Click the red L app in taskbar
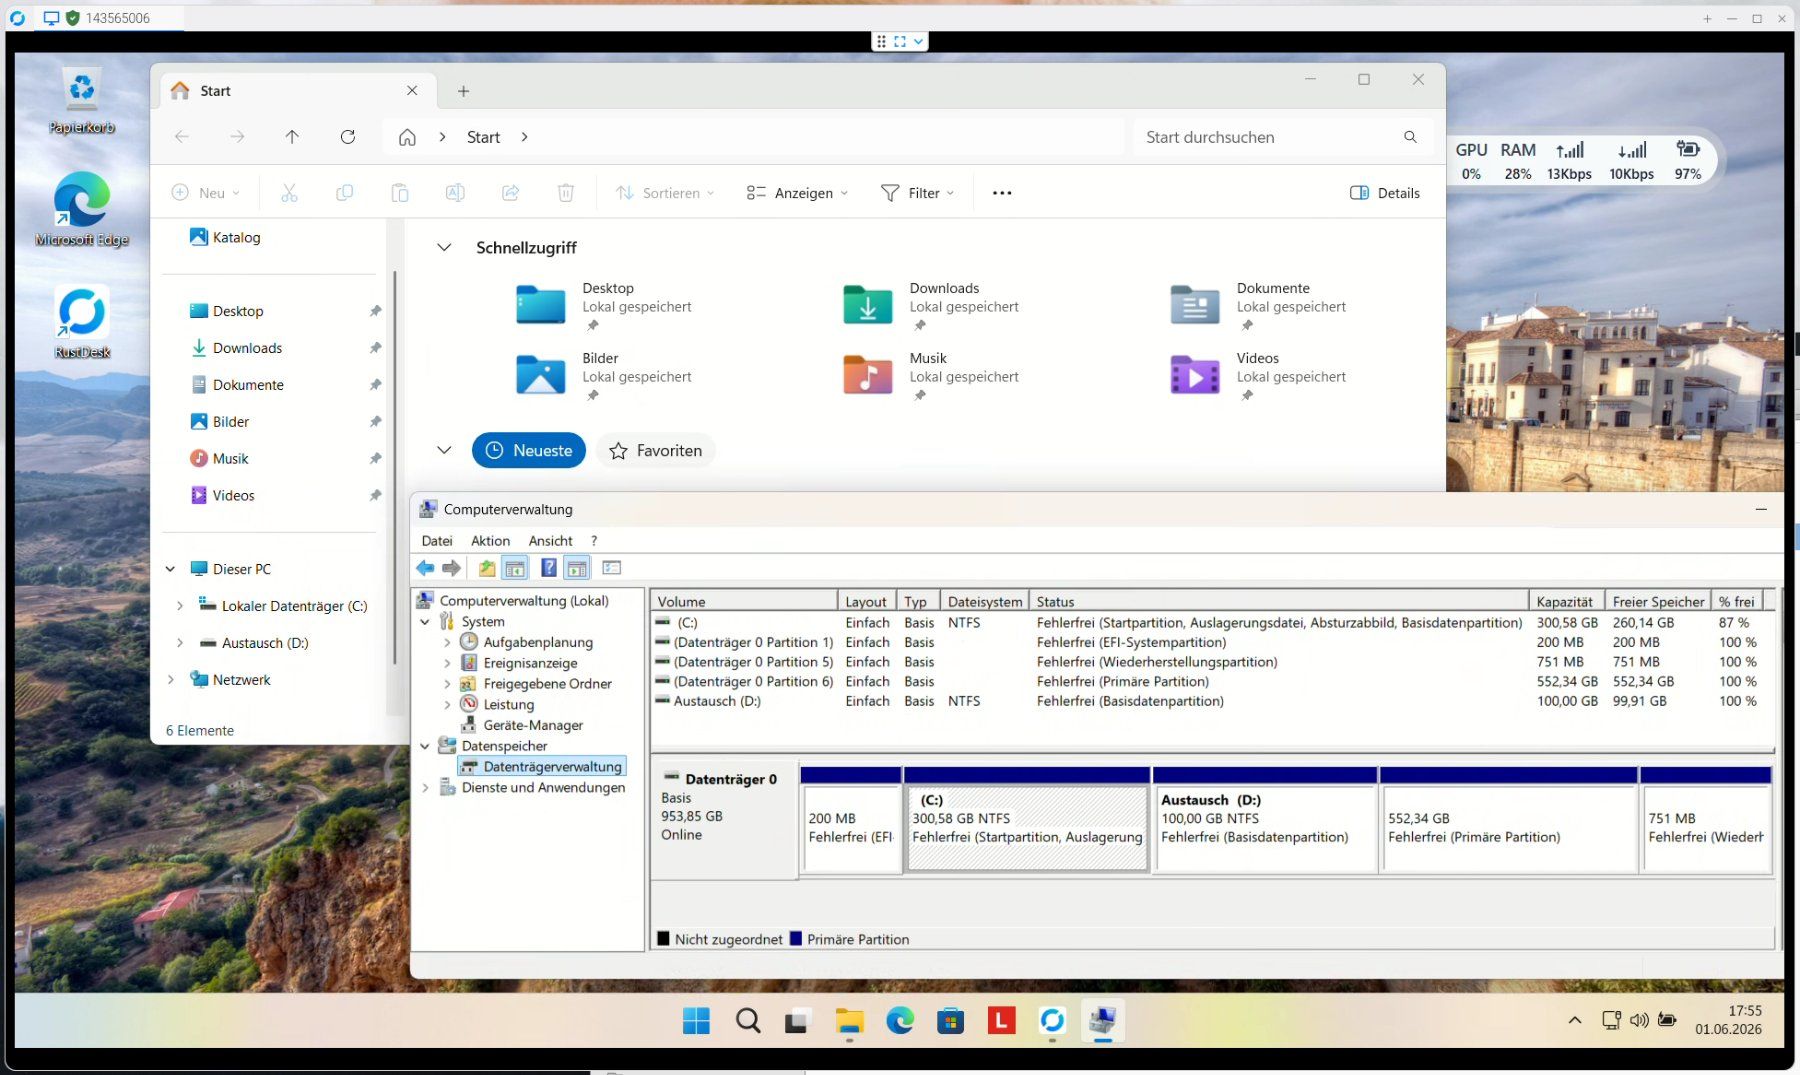The image size is (1800, 1075). pos(1001,1021)
